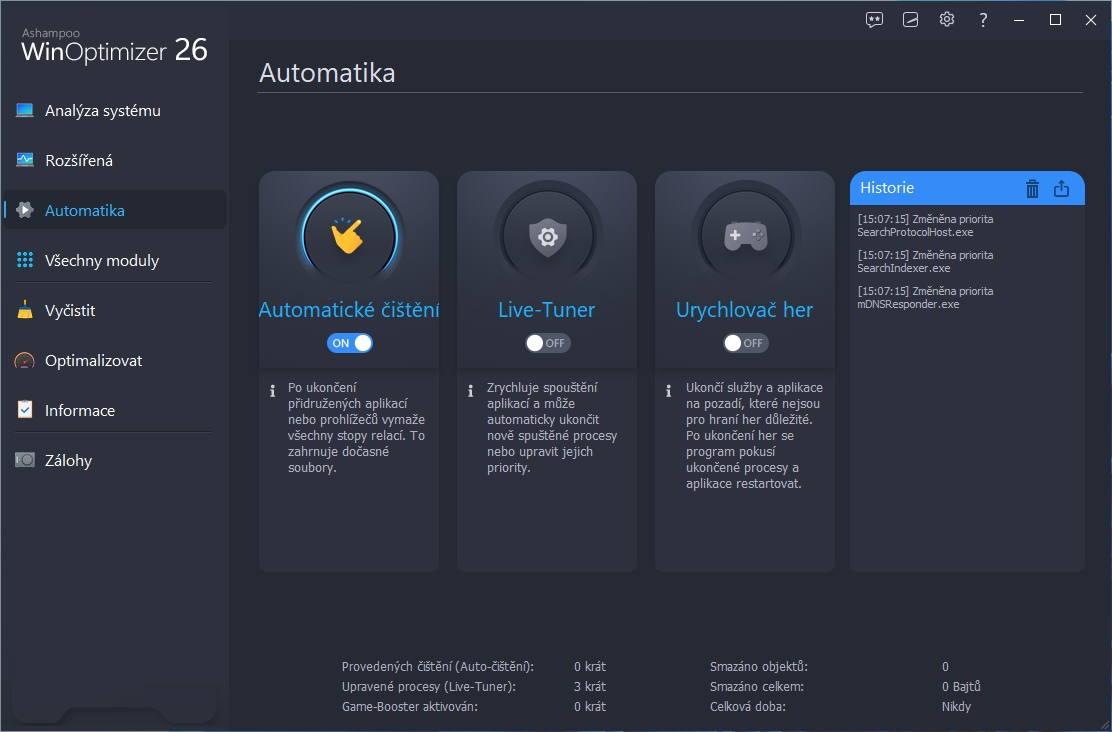Click 'Nikdy' total time value

coord(956,706)
